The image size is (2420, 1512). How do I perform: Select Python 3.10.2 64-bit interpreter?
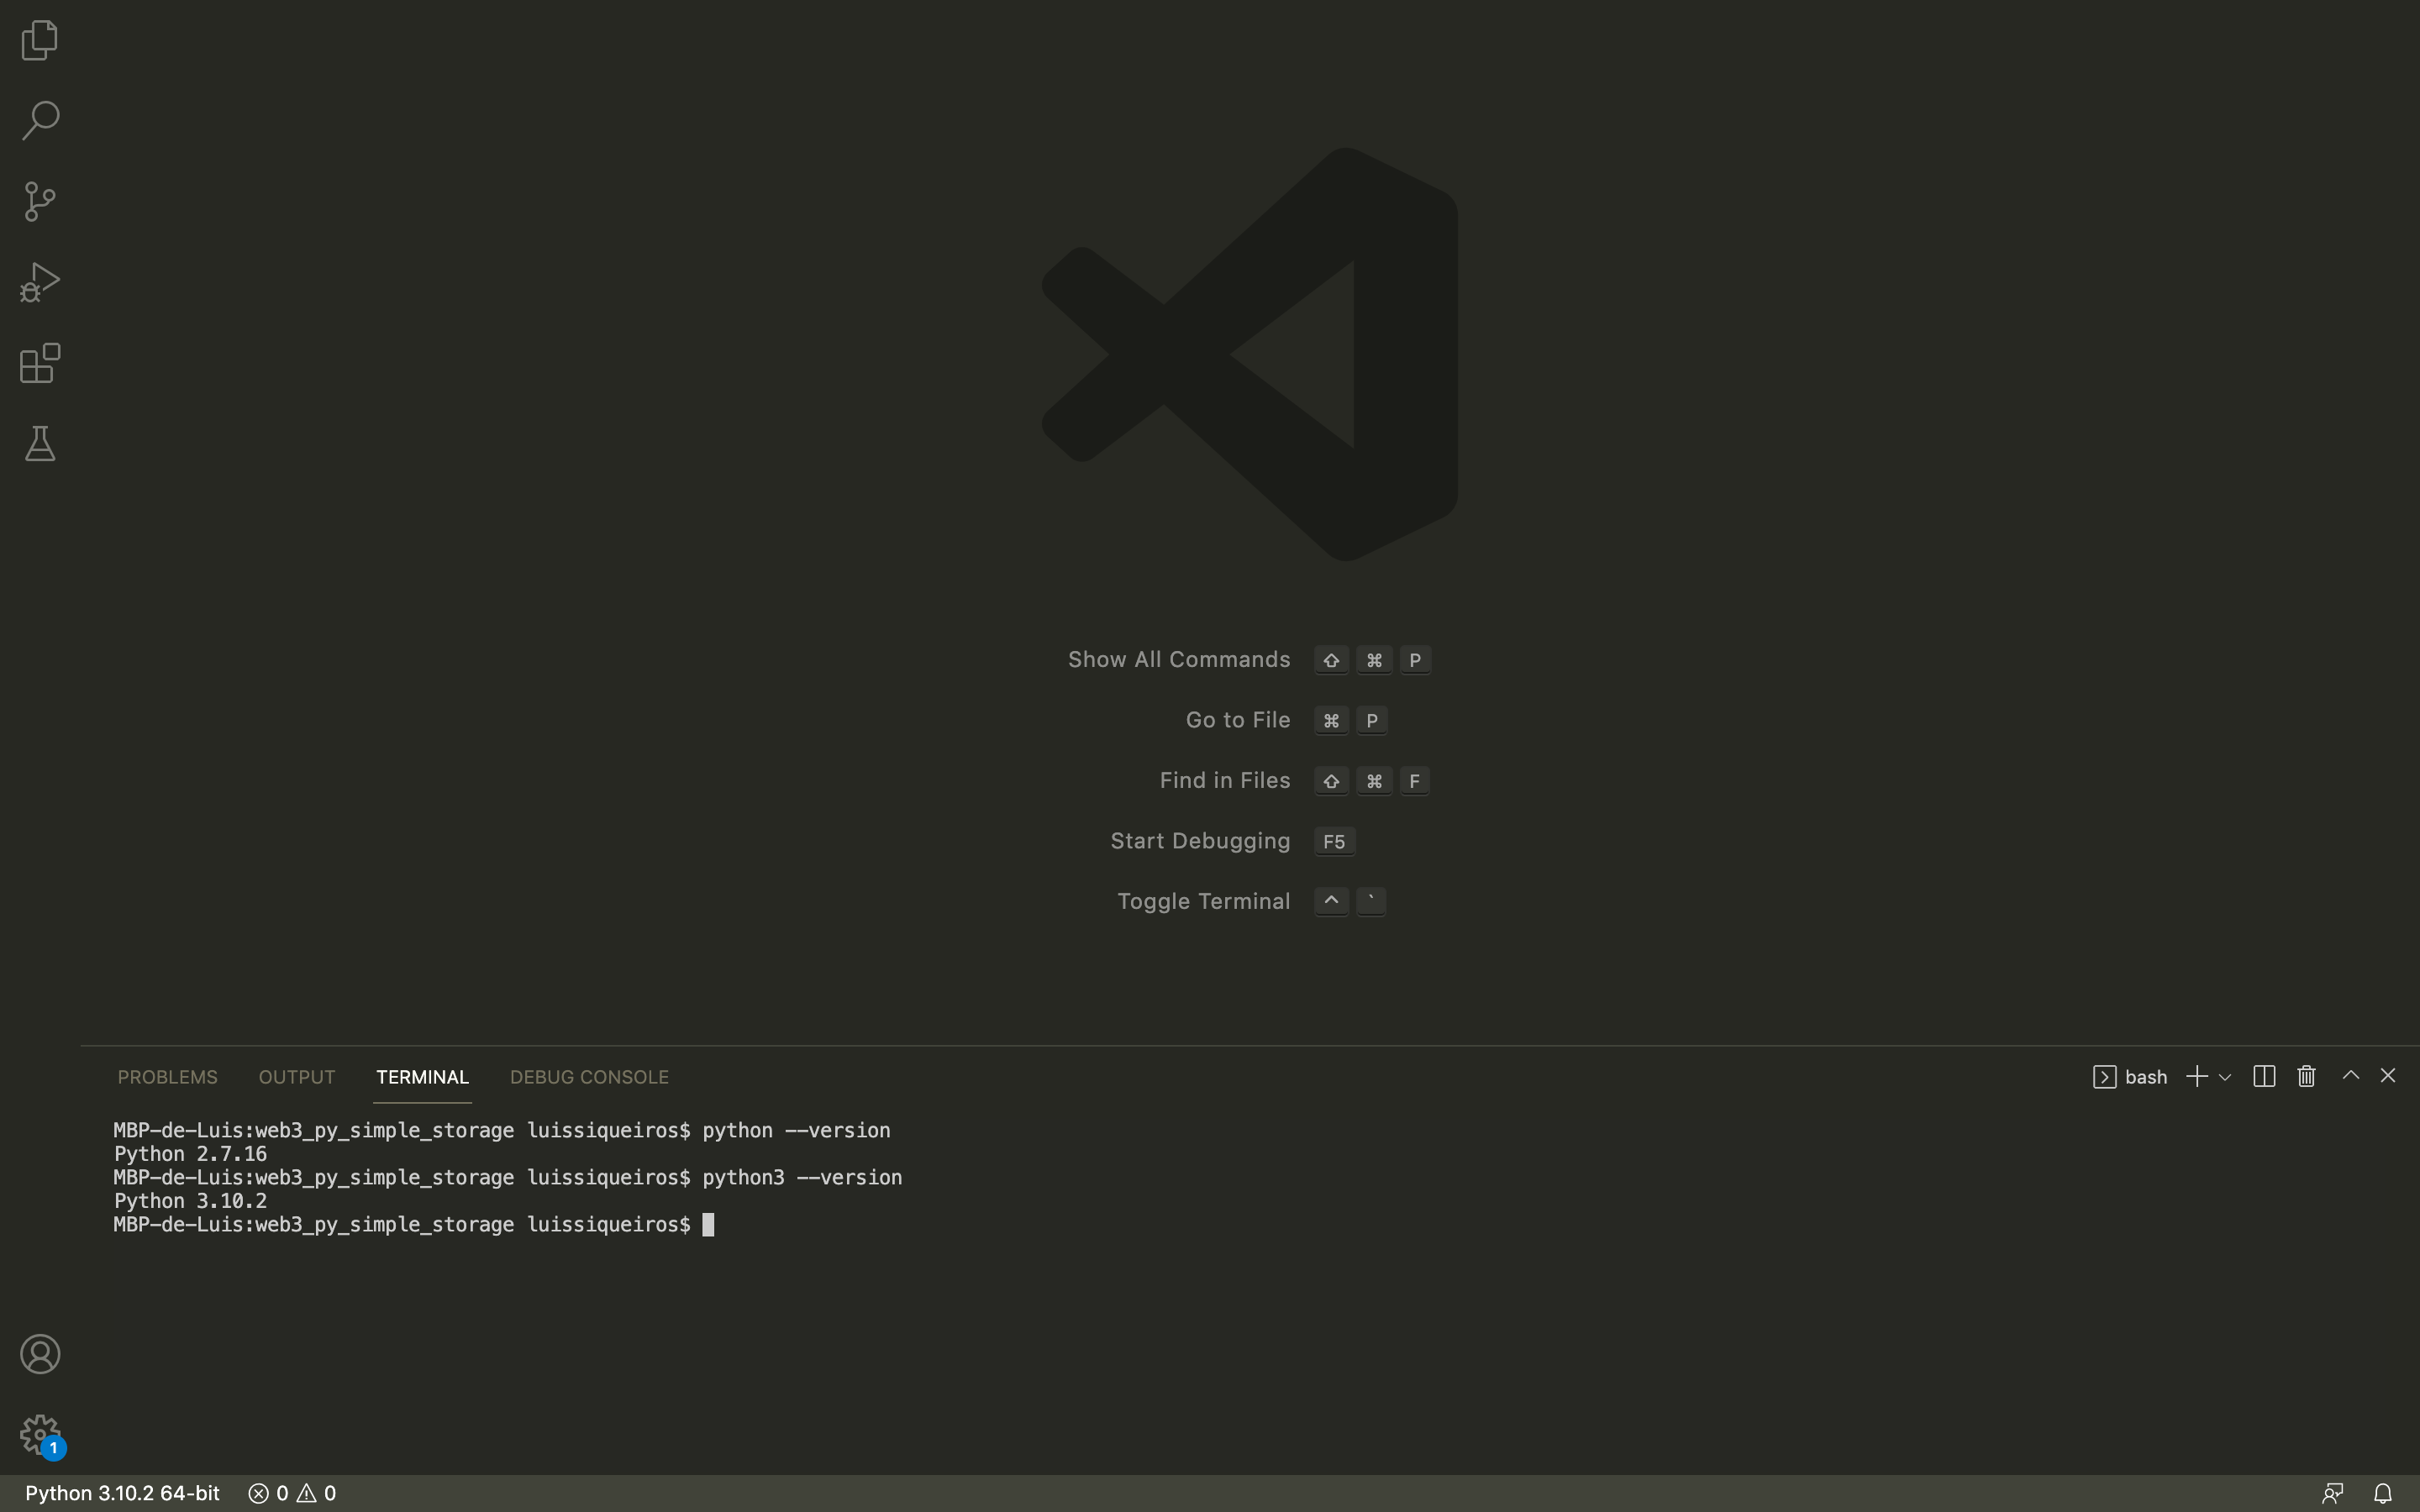point(122,1493)
